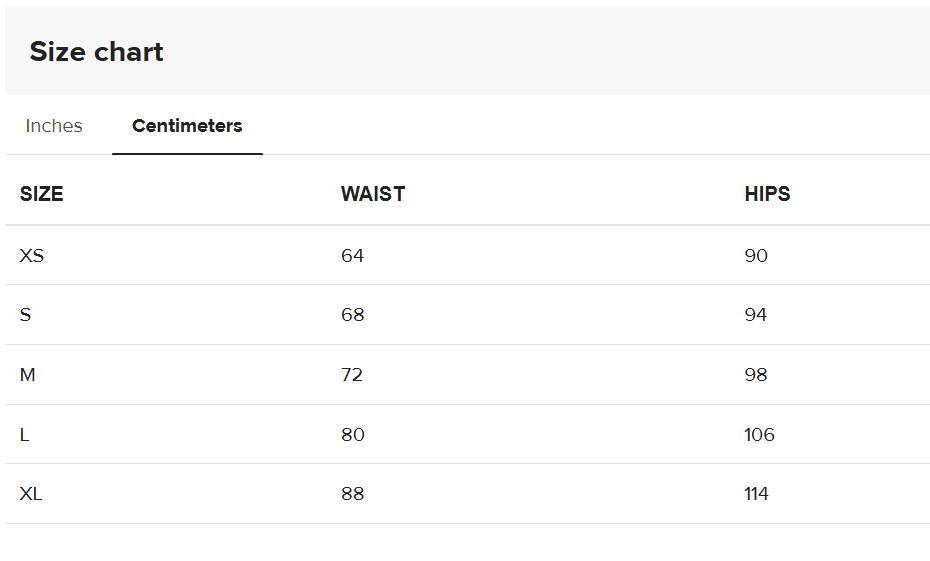Click hips value 90 for XS

756,256
